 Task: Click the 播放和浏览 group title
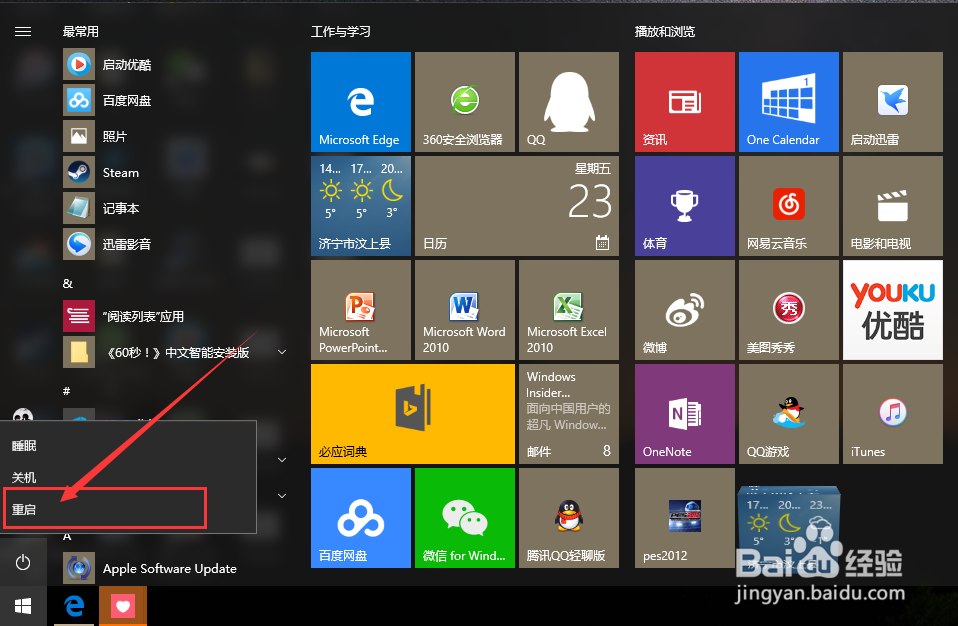(665, 31)
